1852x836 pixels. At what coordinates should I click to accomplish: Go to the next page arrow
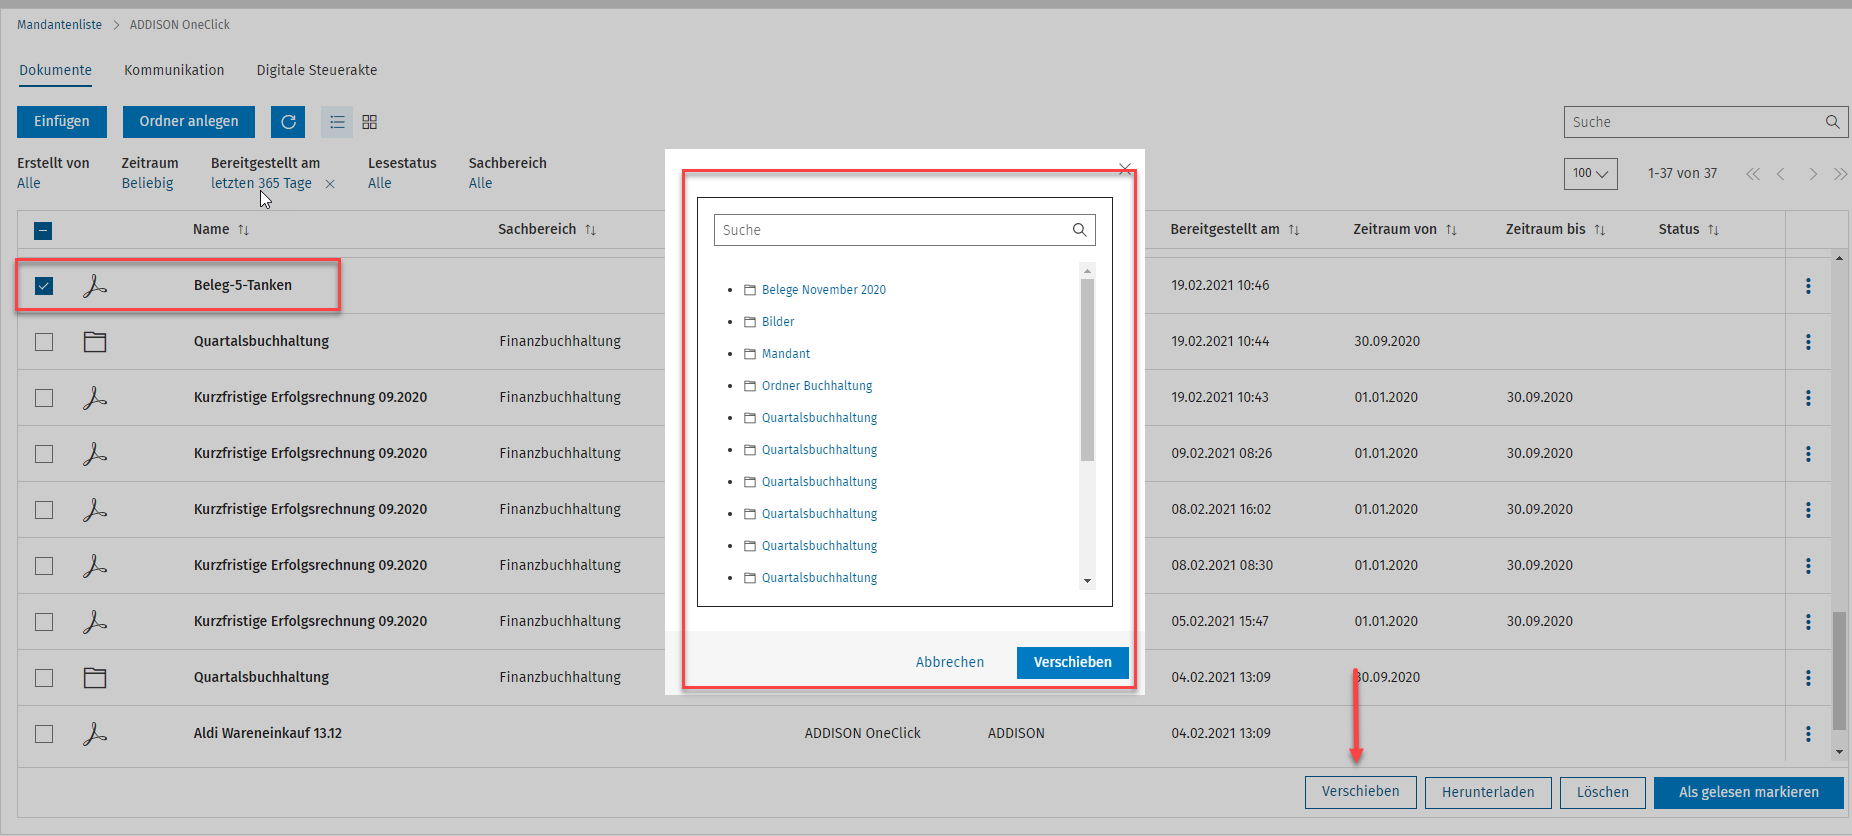[1812, 174]
